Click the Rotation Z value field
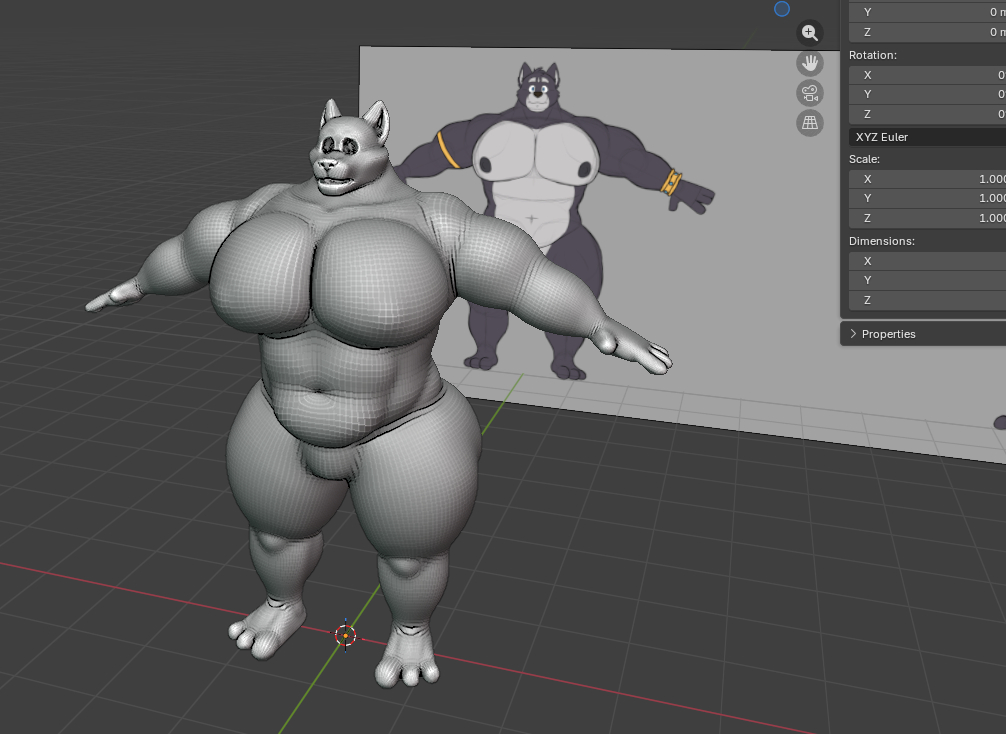Viewport: 1006px width, 734px height. tap(926, 114)
